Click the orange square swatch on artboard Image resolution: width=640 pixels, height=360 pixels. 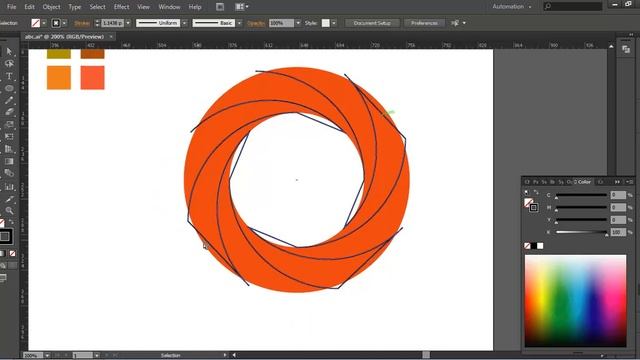59,78
